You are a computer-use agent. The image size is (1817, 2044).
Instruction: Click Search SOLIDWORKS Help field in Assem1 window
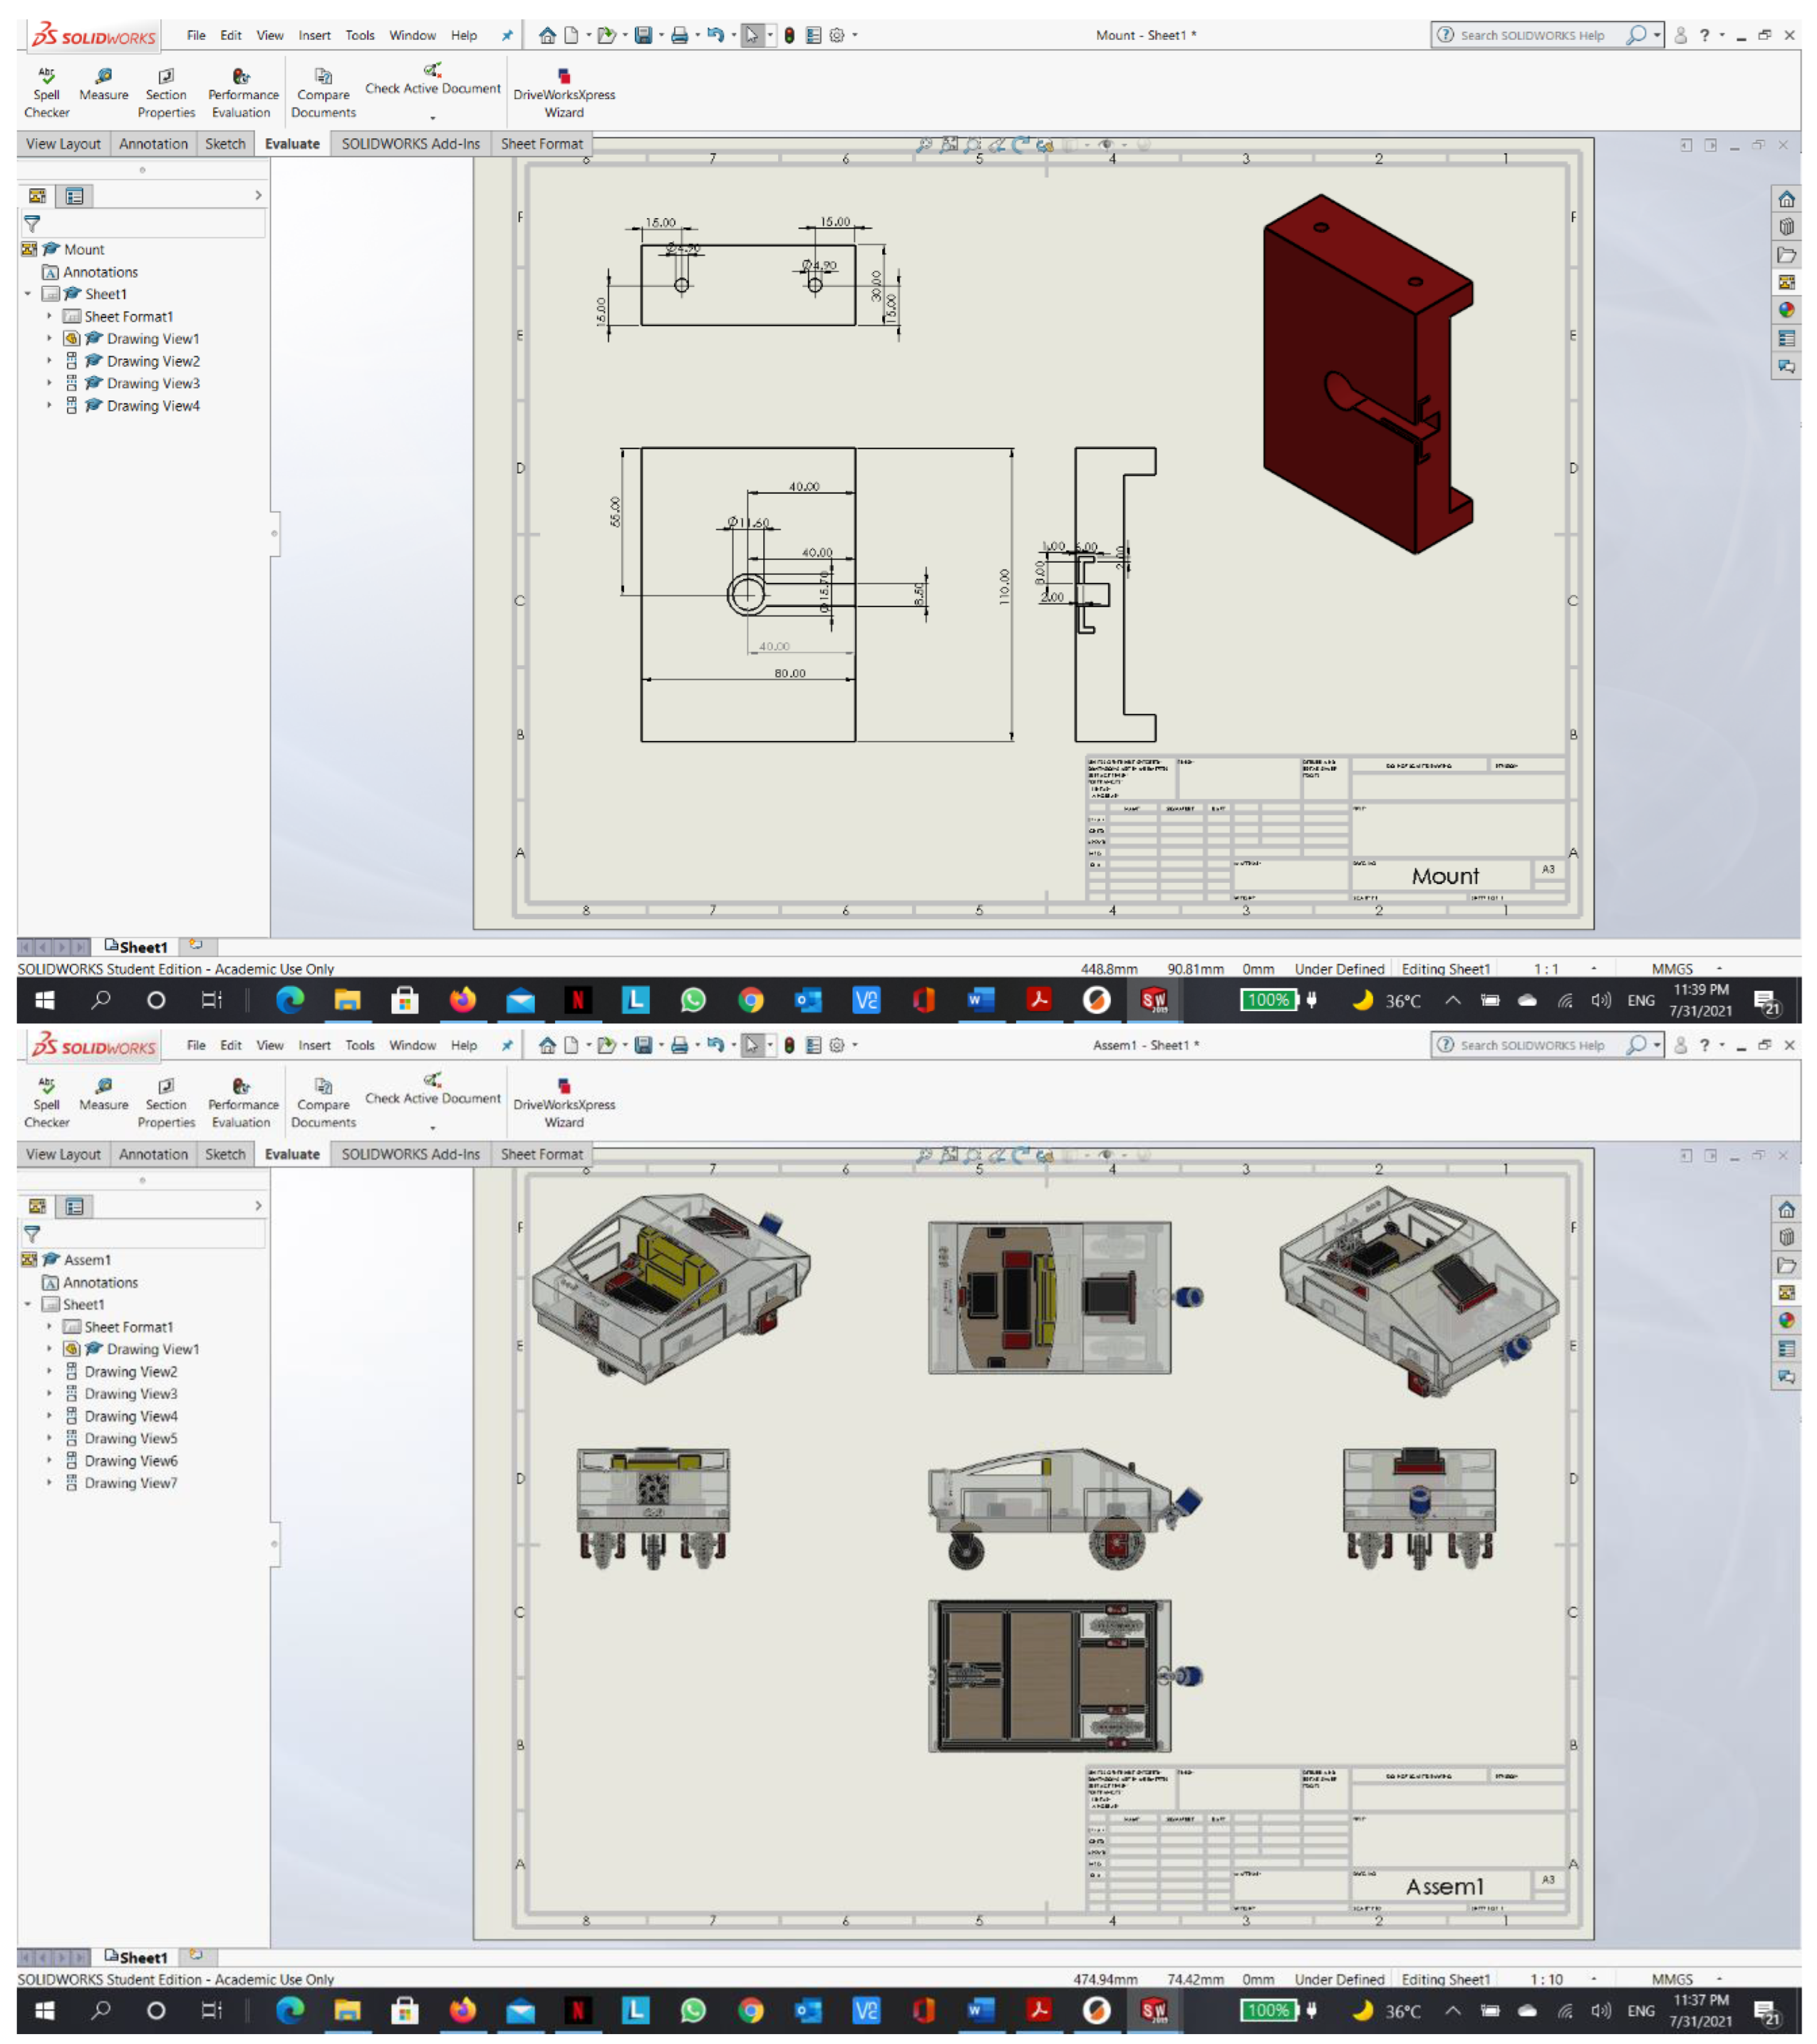(x=1531, y=1044)
